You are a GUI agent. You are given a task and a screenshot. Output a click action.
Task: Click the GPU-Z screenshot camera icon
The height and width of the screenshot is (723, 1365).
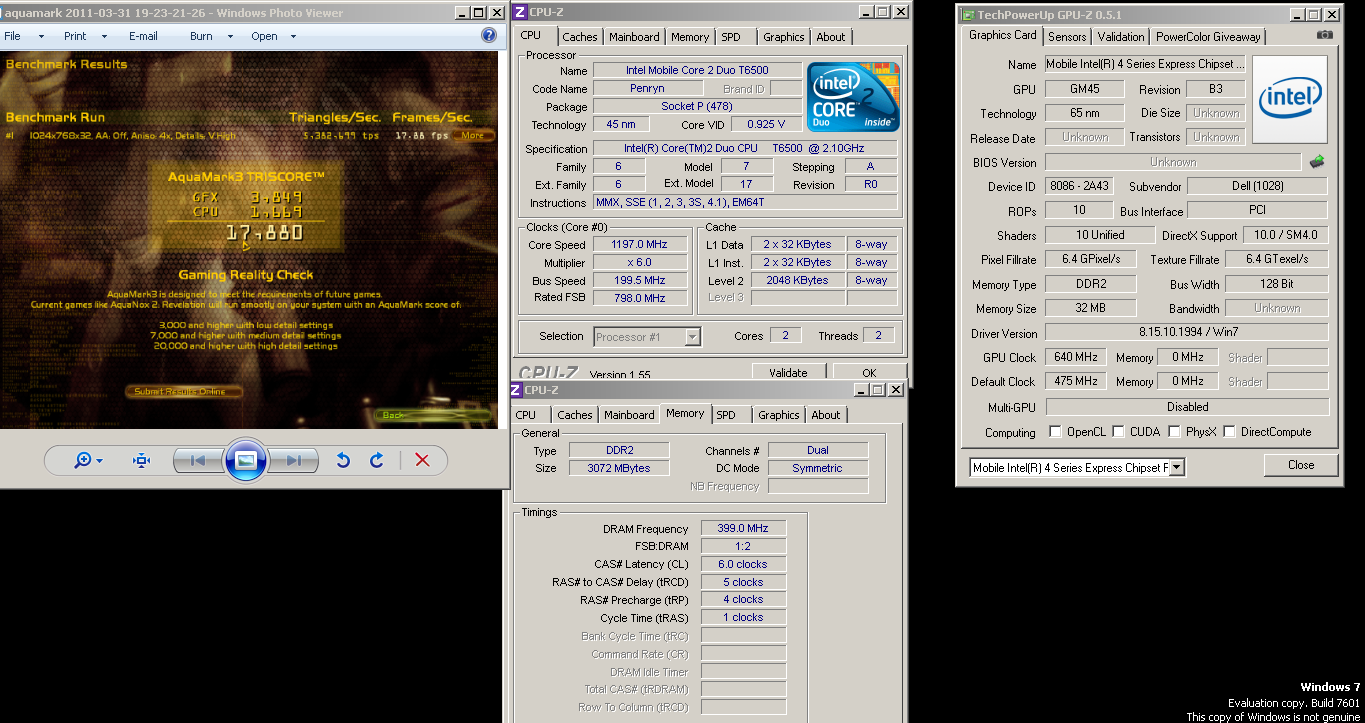pyautogui.click(x=1325, y=35)
